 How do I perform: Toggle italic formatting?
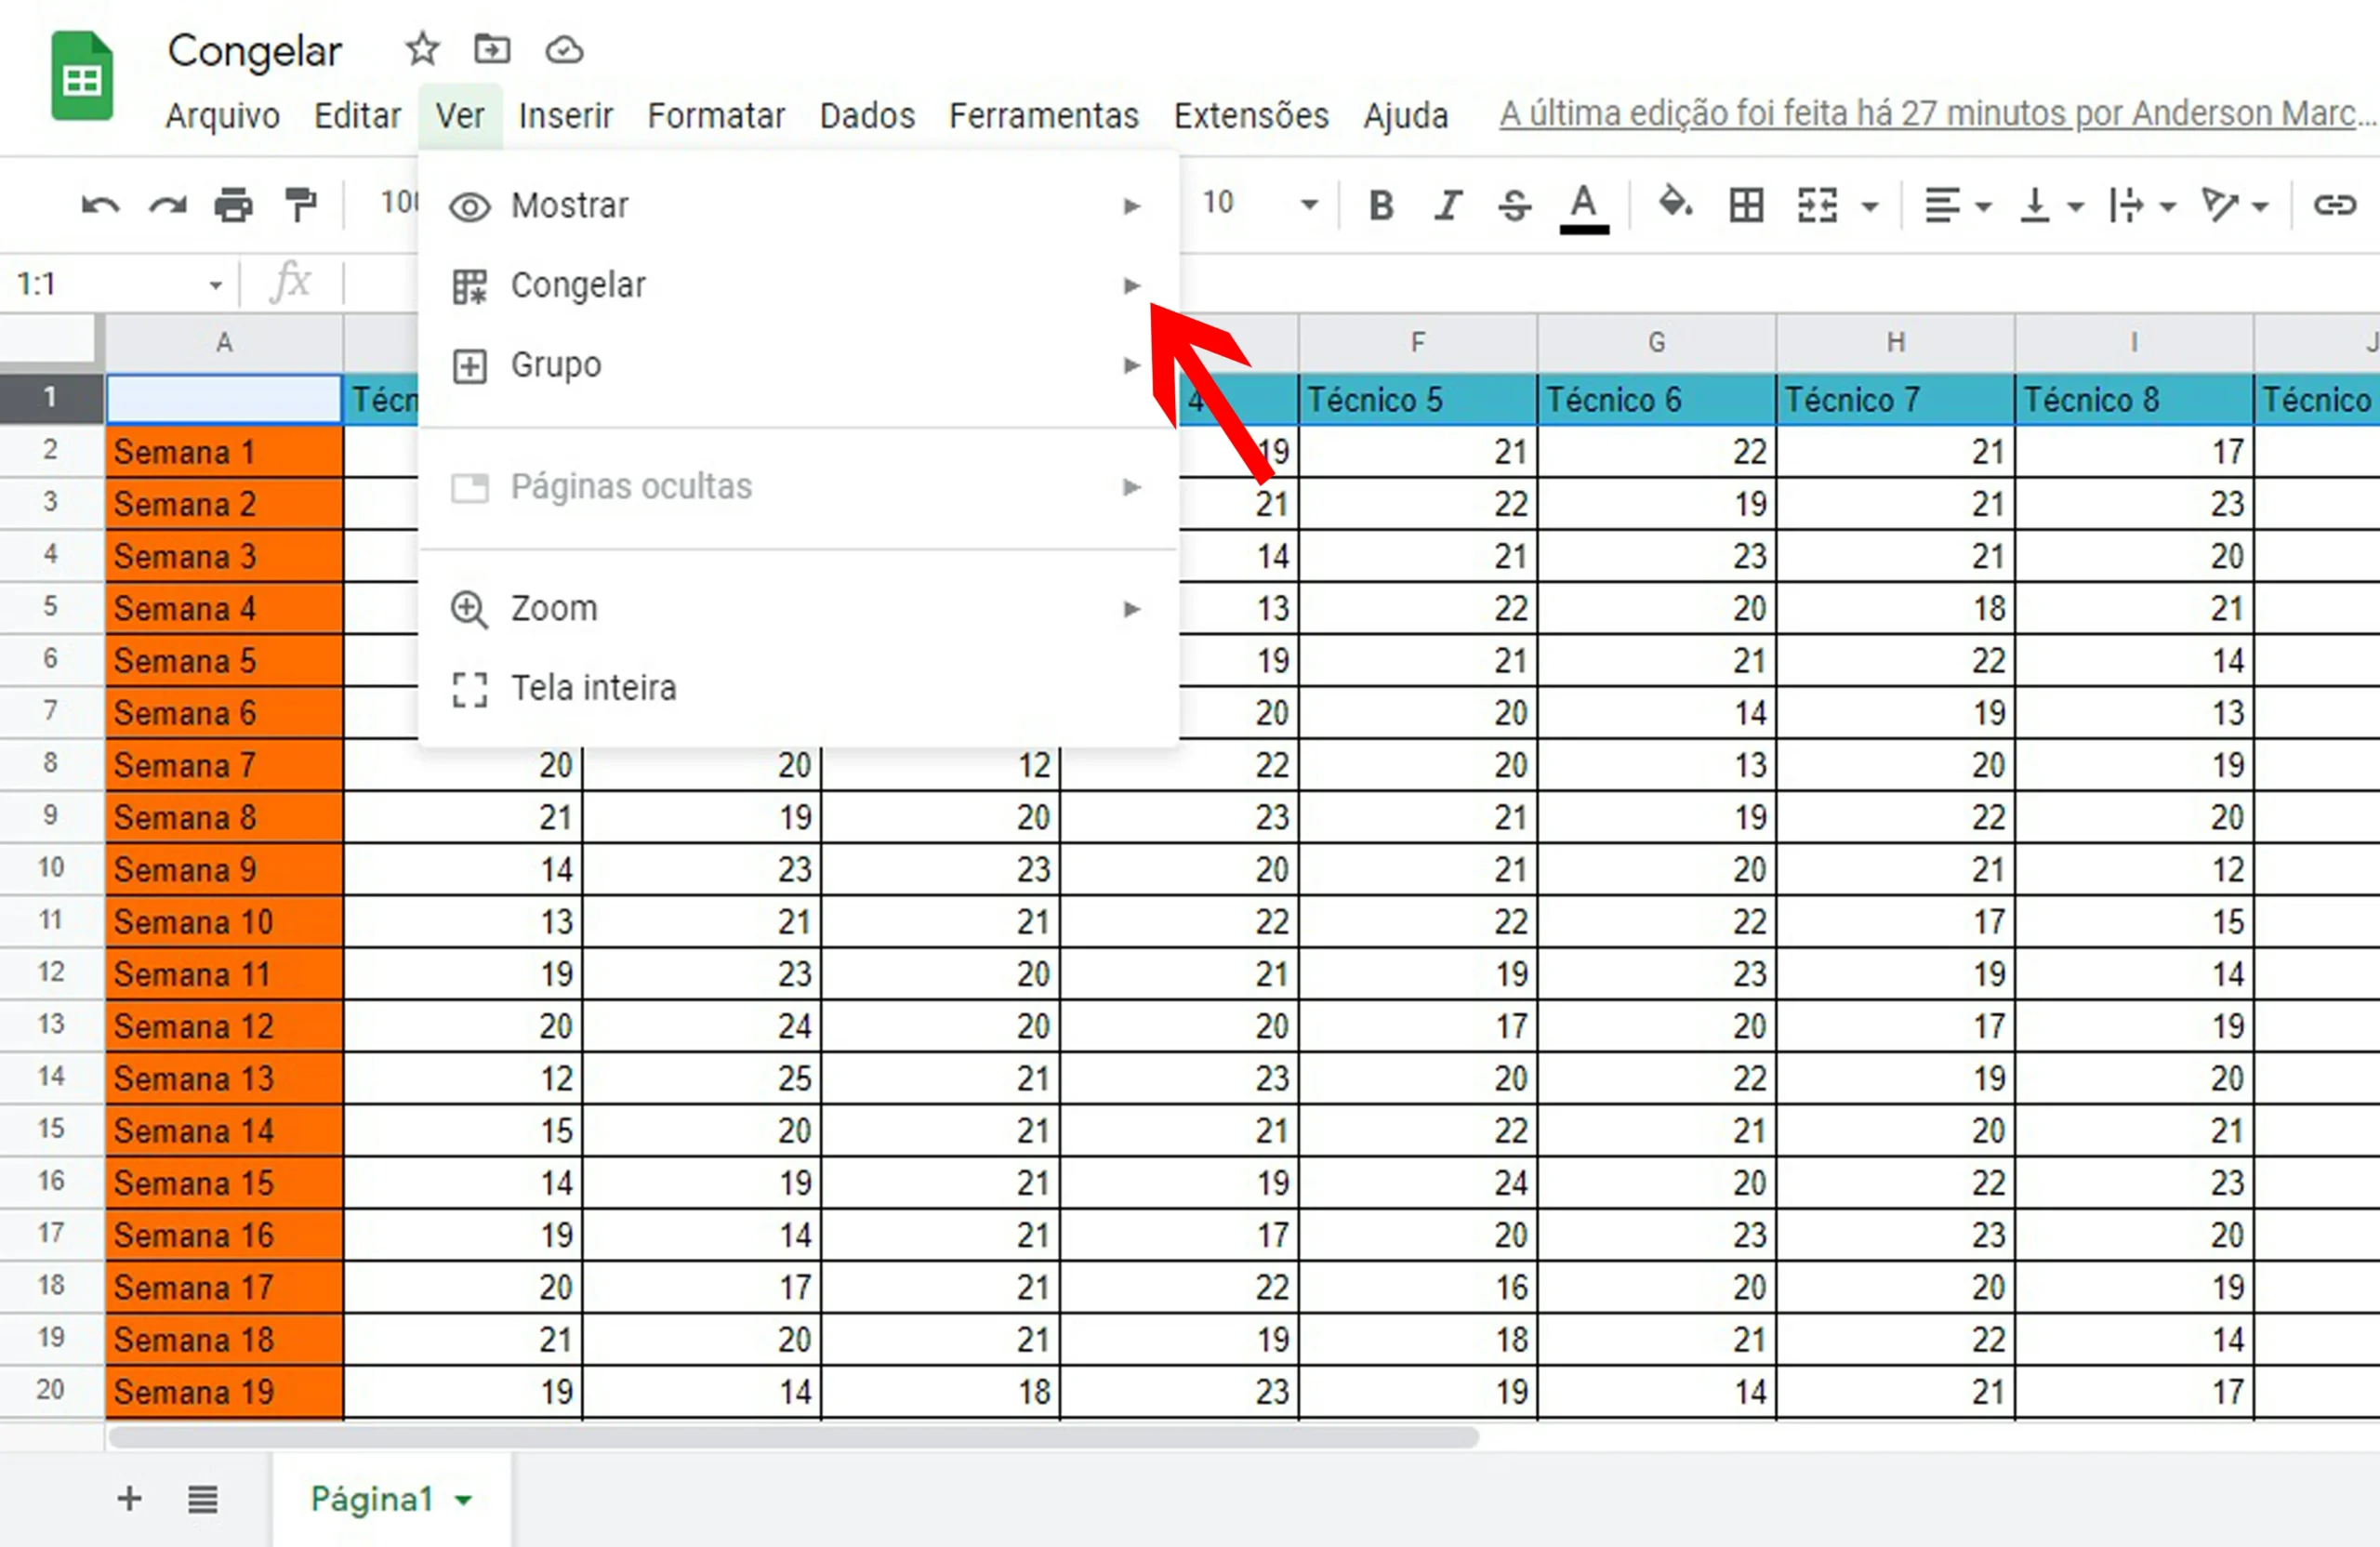[x=1448, y=205]
